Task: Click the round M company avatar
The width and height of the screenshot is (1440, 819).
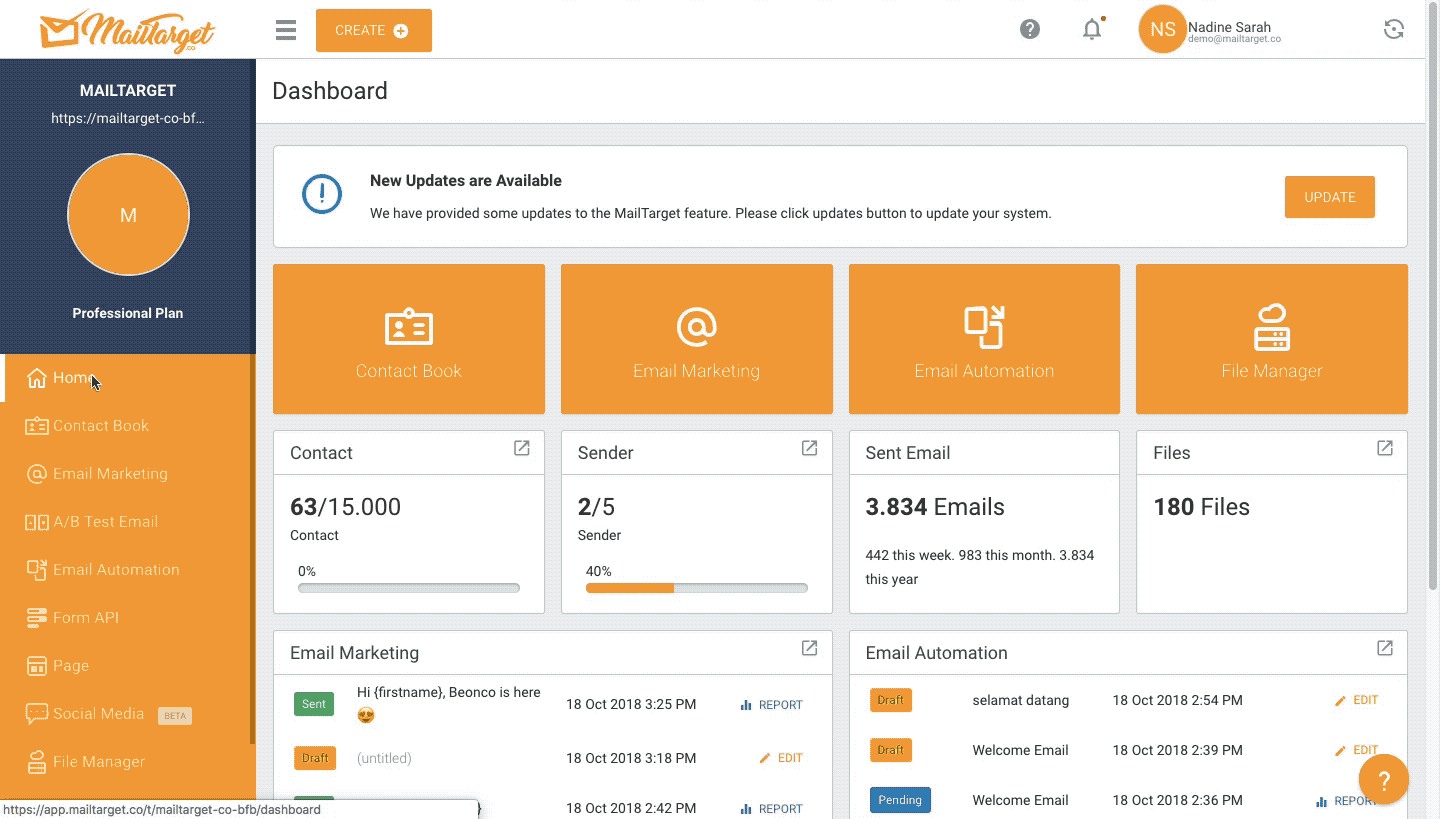Action: coord(128,214)
